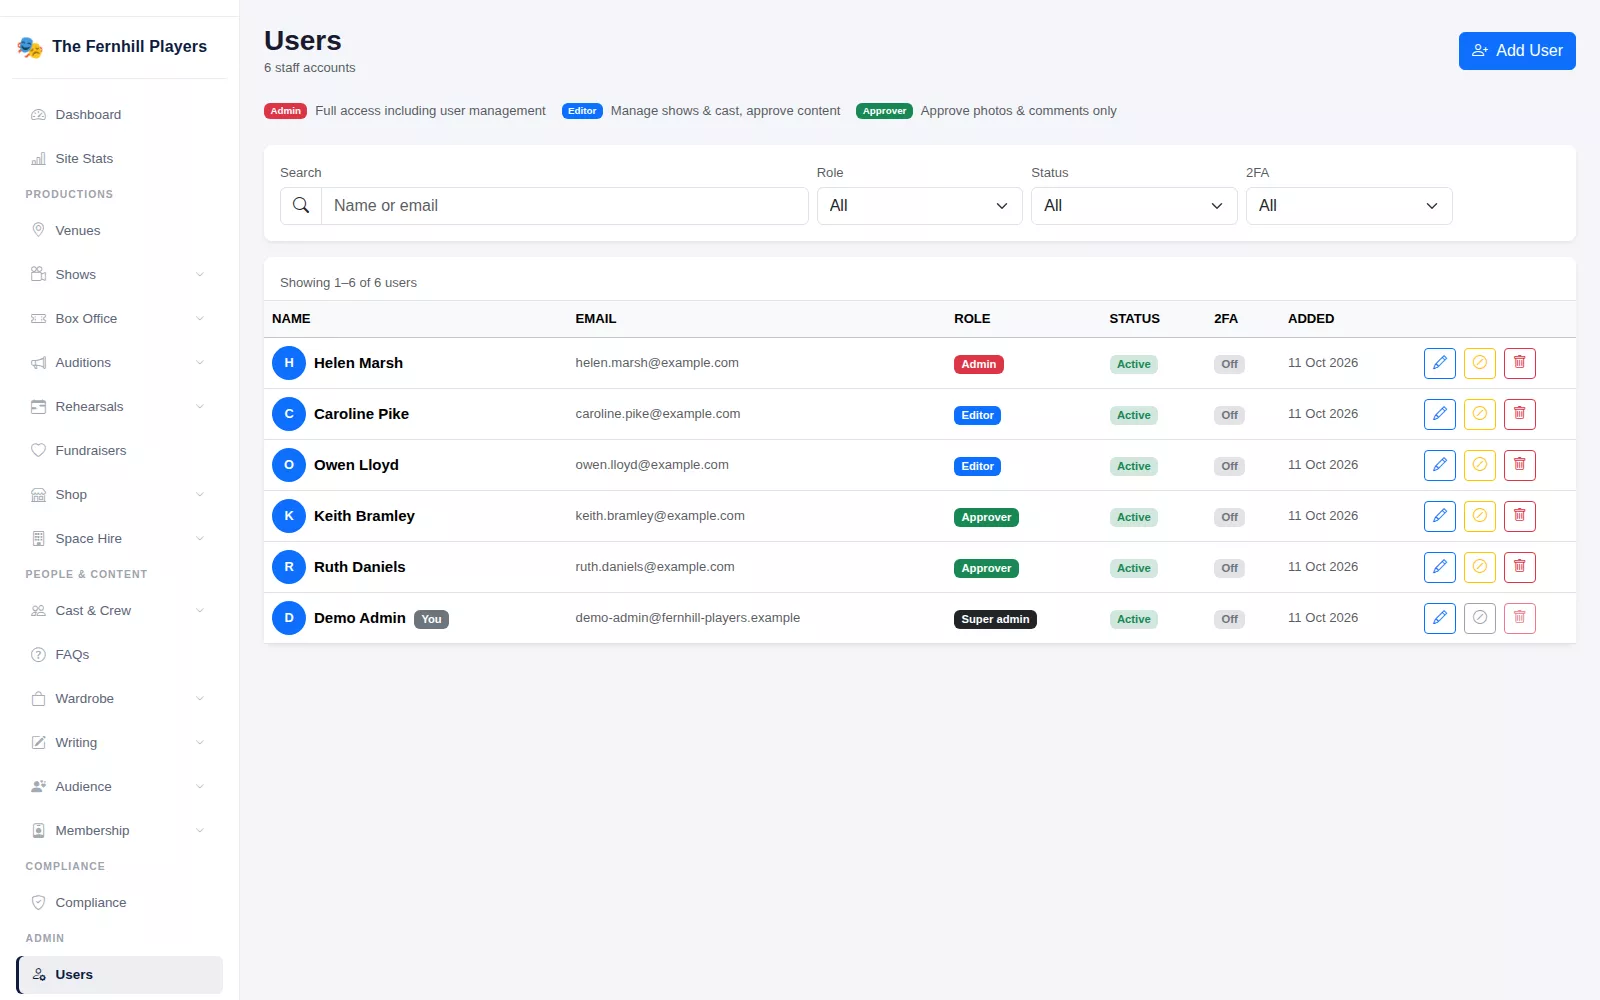Edit Helen Marsh with pencil icon
This screenshot has width=1600, height=1000.
click(x=1439, y=363)
